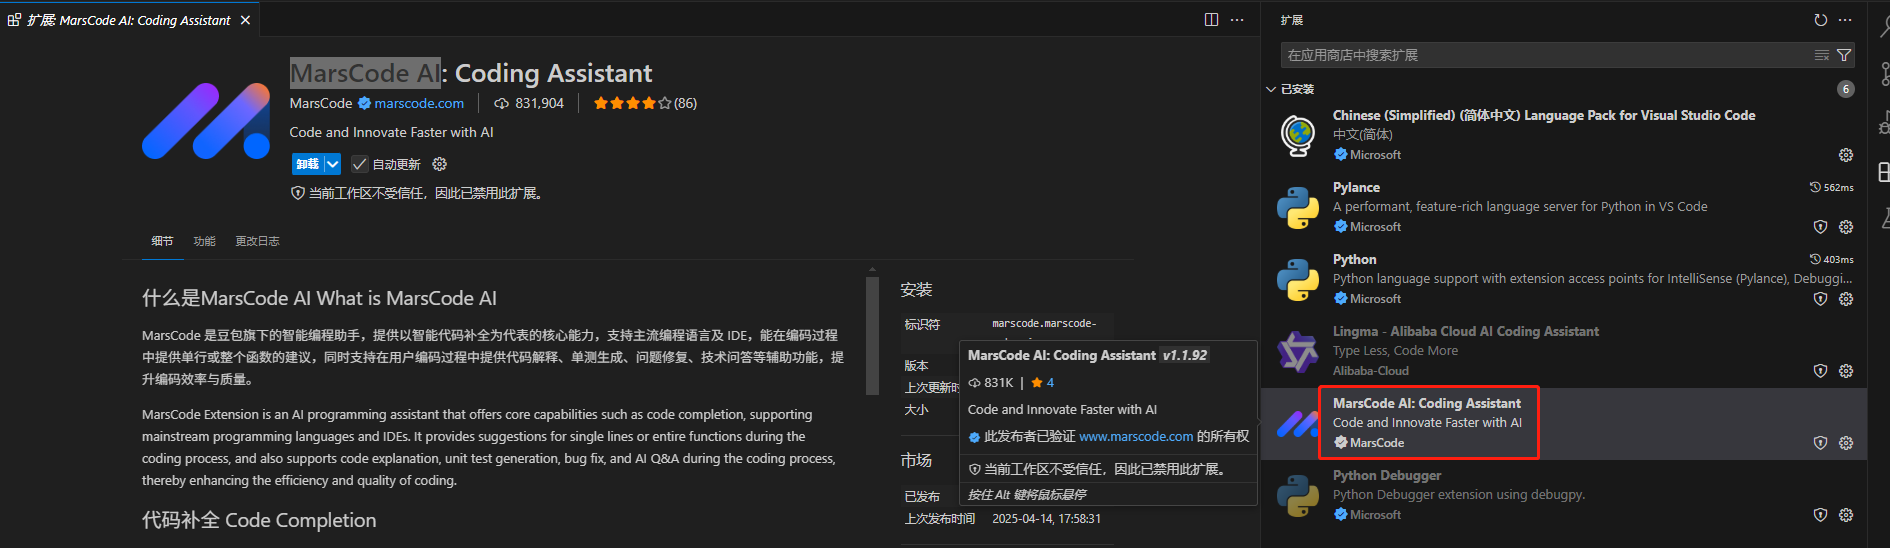1890x548 pixels.
Task: Click the large MarsCode logo image
Action: pyautogui.click(x=206, y=121)
